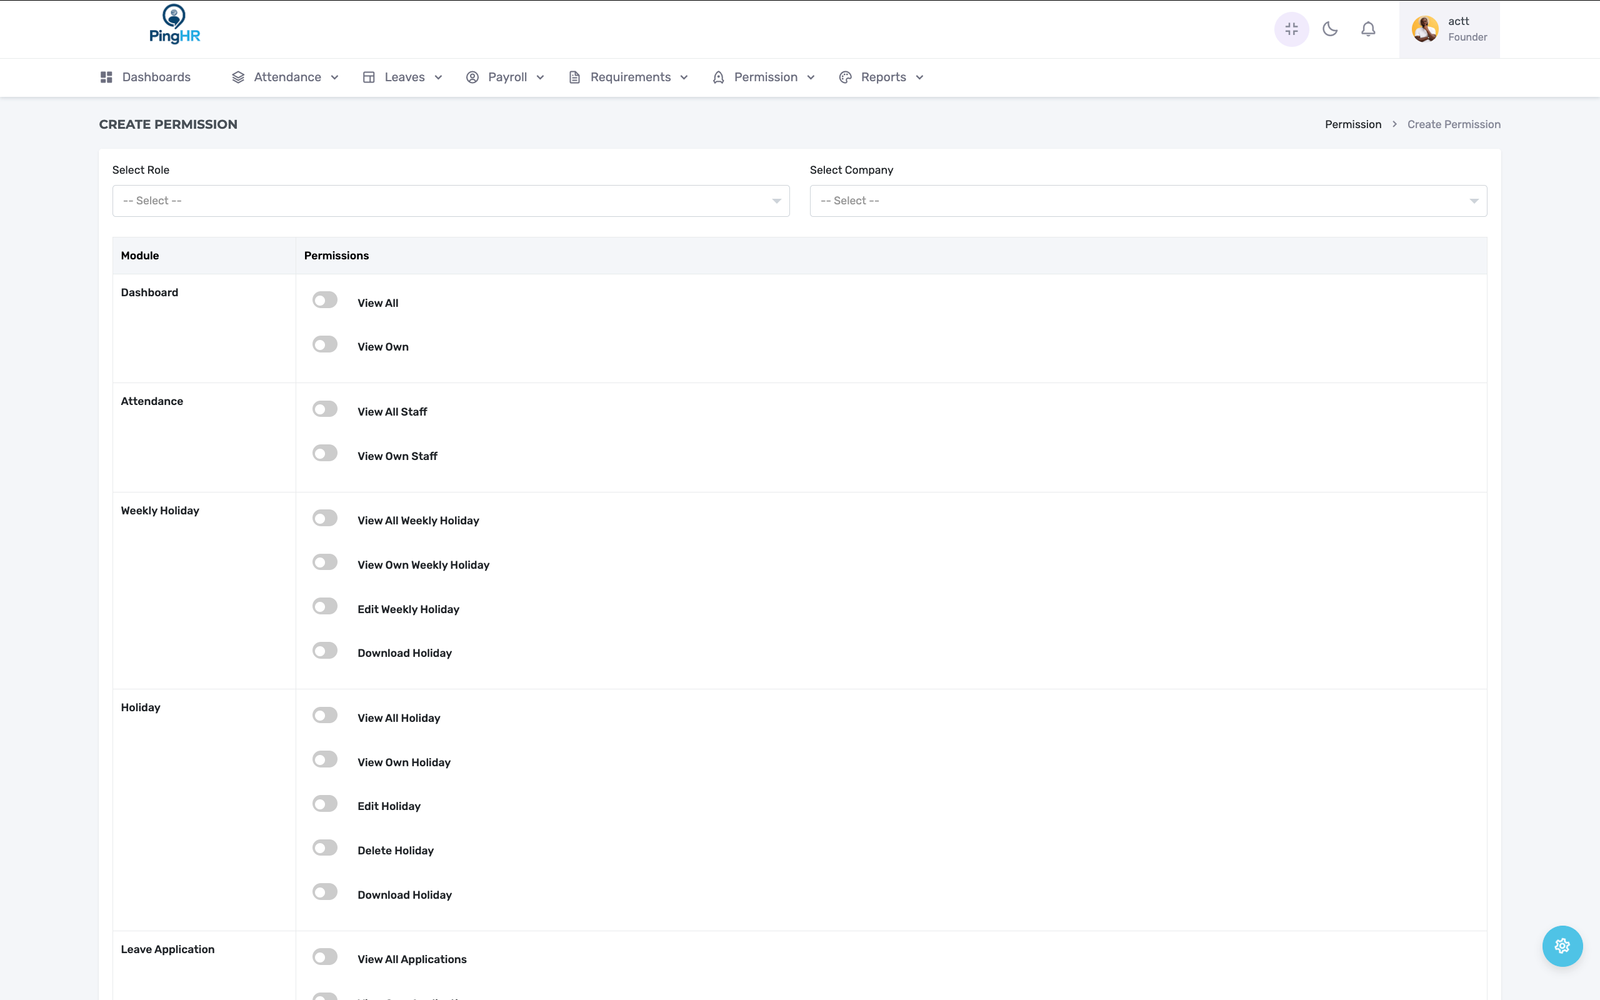Screen dimensions: 1600x1000
Task: Click the Permission breadcrumb link
Action: tap(1352, 125)
